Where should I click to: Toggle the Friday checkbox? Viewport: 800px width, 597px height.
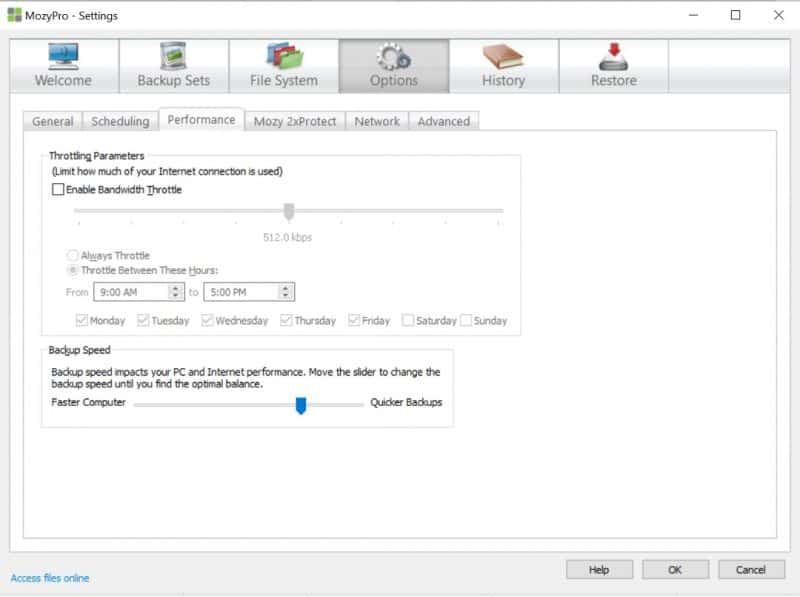point(354,320)
